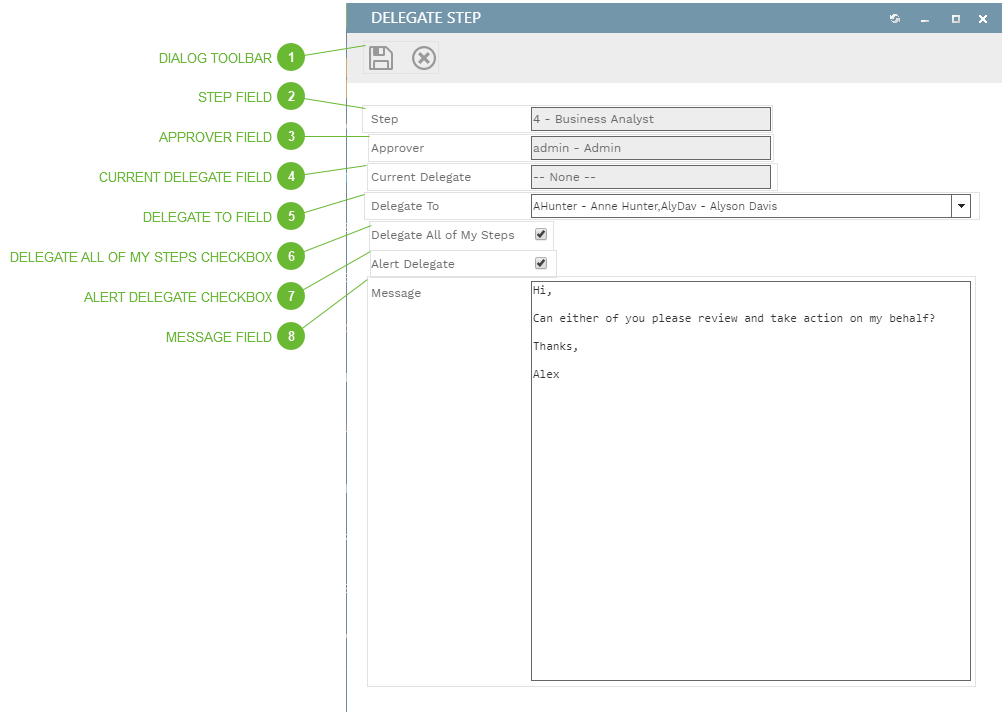Click green badge number 1 labeled Dialog Toolbar

coord(291,58)
